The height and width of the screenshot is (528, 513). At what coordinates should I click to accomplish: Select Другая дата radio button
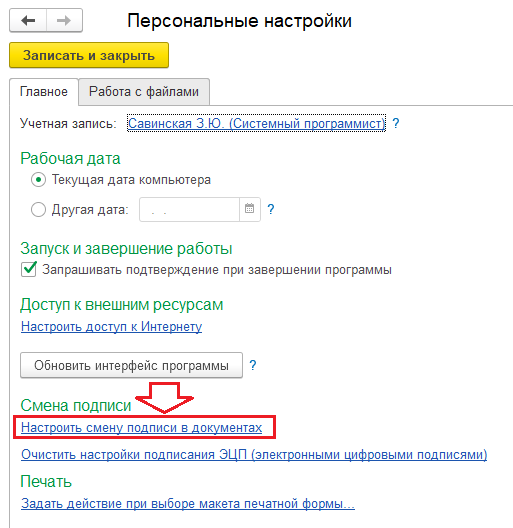pos(38,209)
